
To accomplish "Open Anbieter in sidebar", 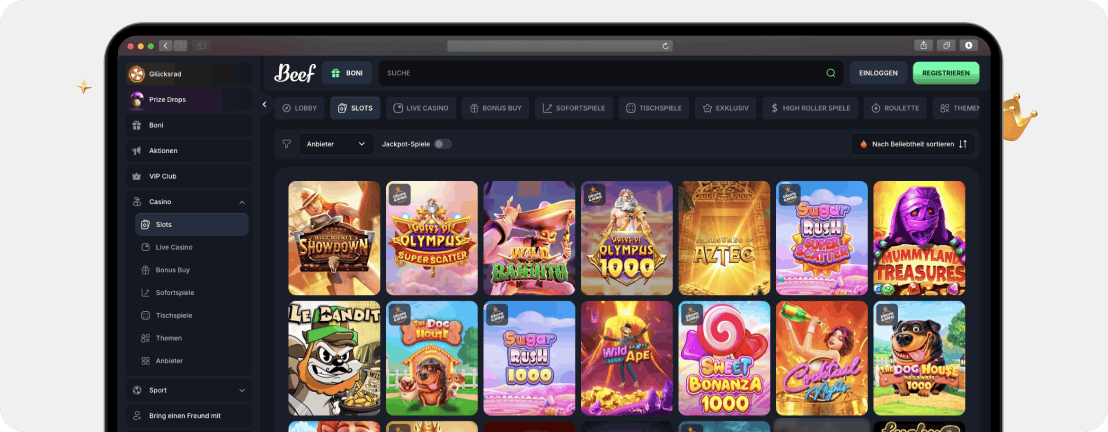I will [191, 361].
